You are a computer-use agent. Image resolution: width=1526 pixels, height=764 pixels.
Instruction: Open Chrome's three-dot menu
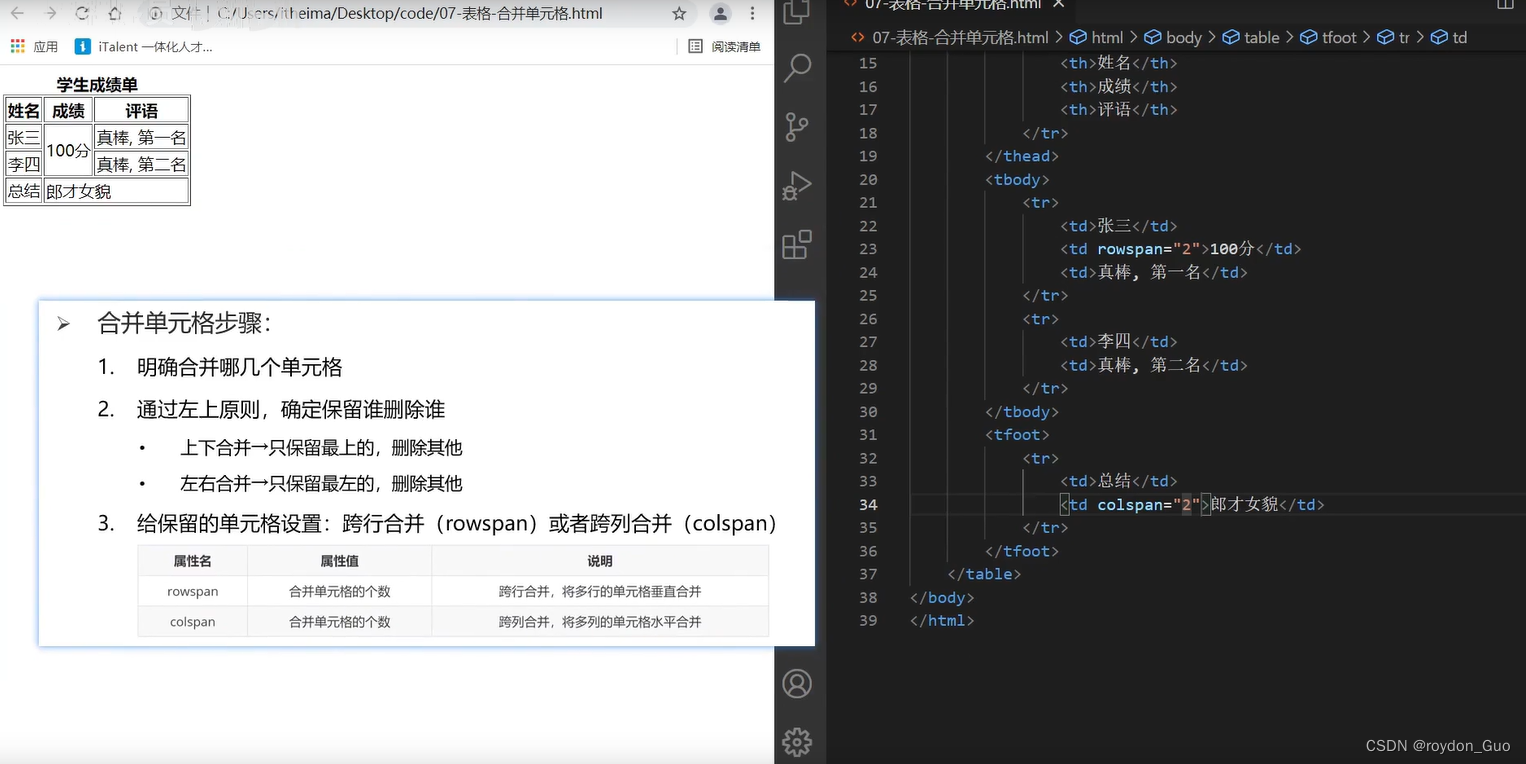(752, 14)
